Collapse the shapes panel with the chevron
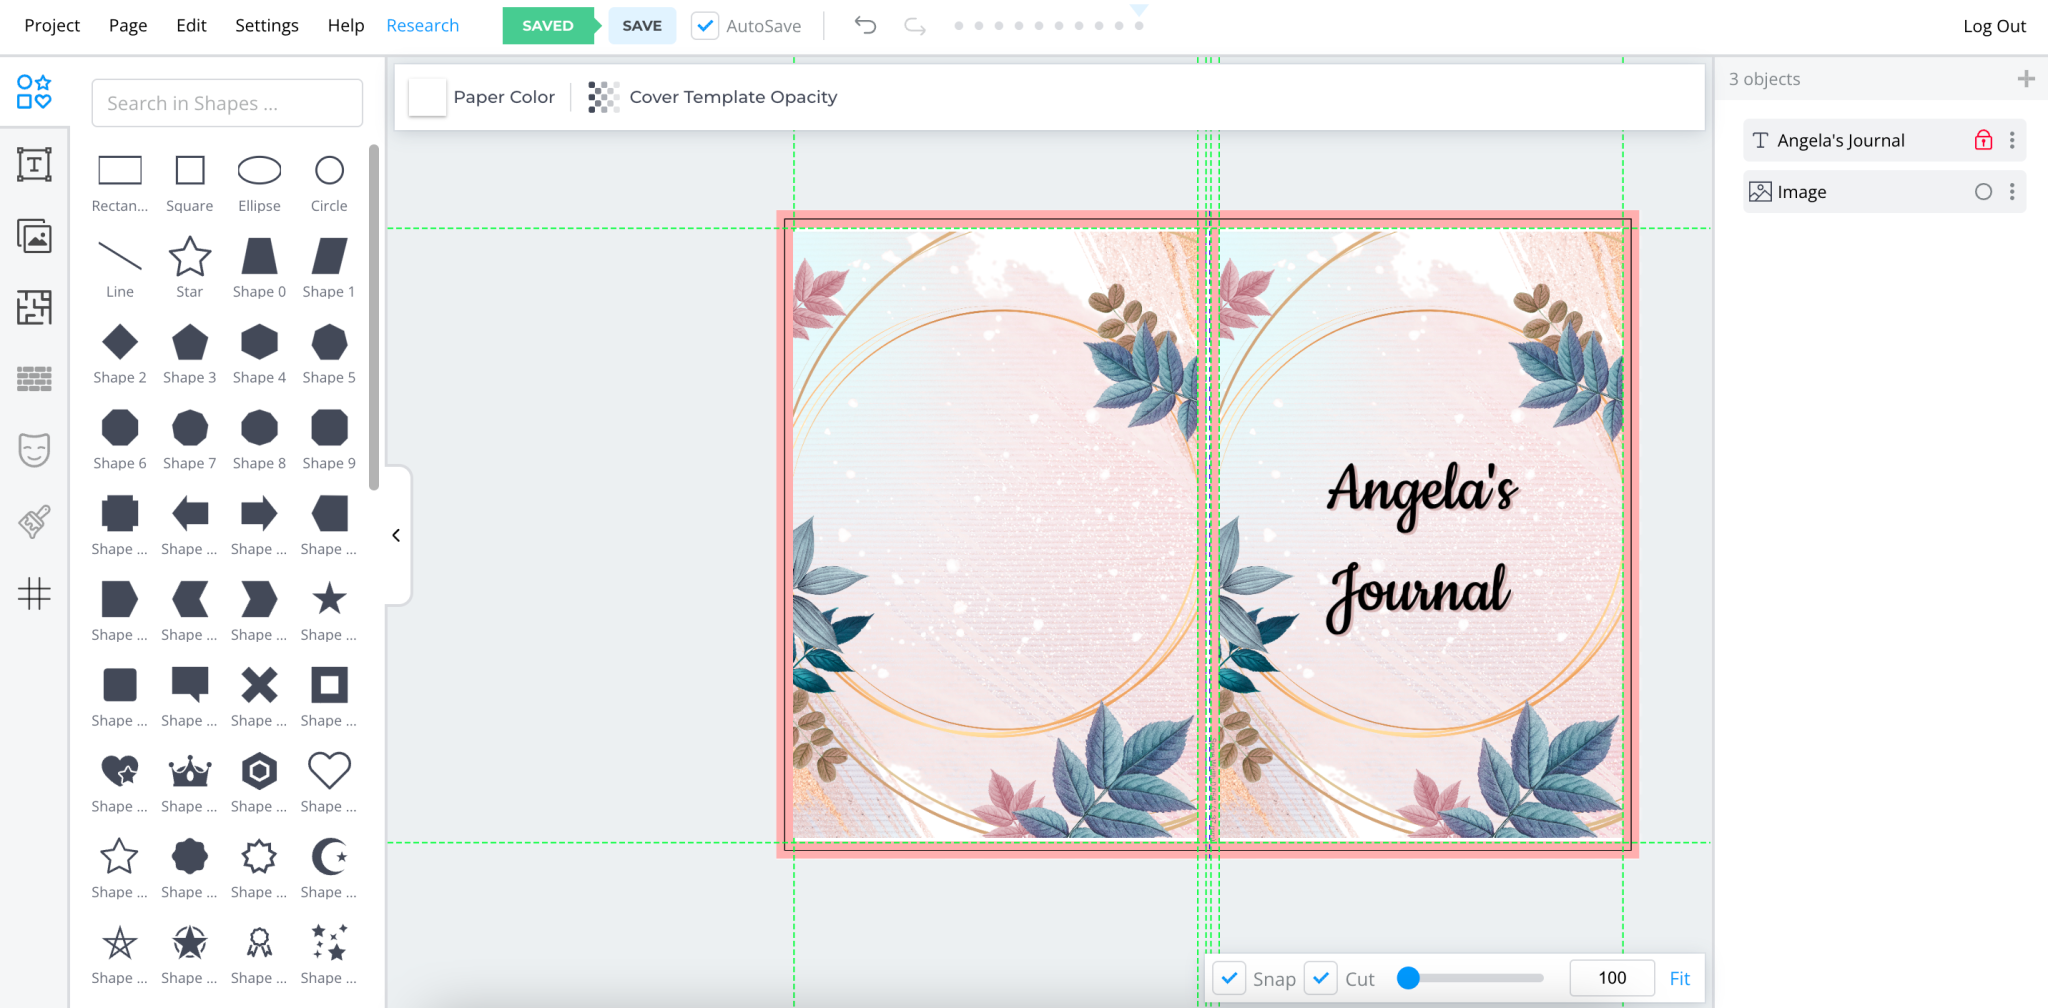Viewport: 2048px width, 1008px height. point(395,535)
